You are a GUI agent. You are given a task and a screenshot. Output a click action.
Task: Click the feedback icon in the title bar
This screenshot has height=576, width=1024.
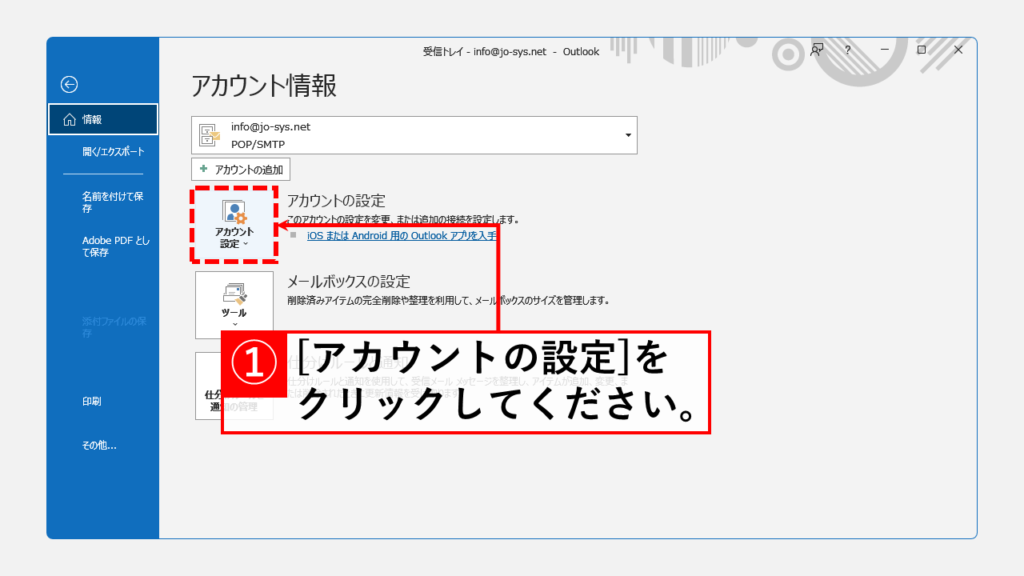817,50
